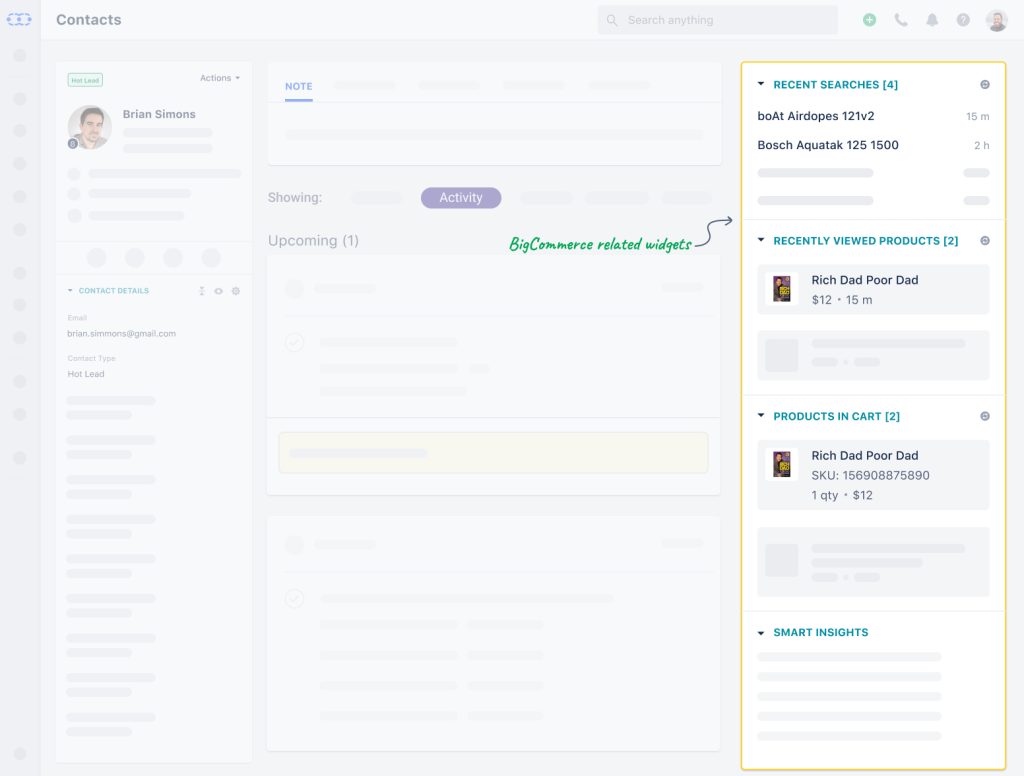
Task: Open the green quick-add icon
Action: [x=869, y=19]
